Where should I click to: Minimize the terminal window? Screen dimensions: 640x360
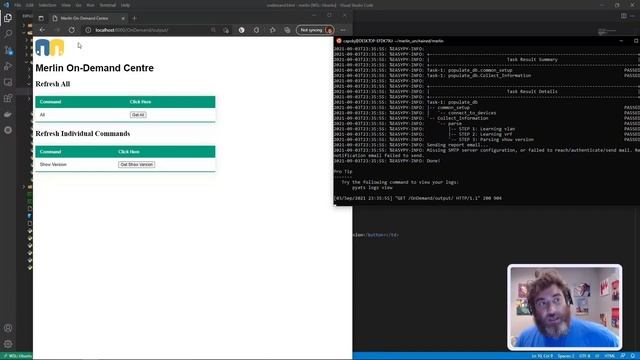point(621,41)
